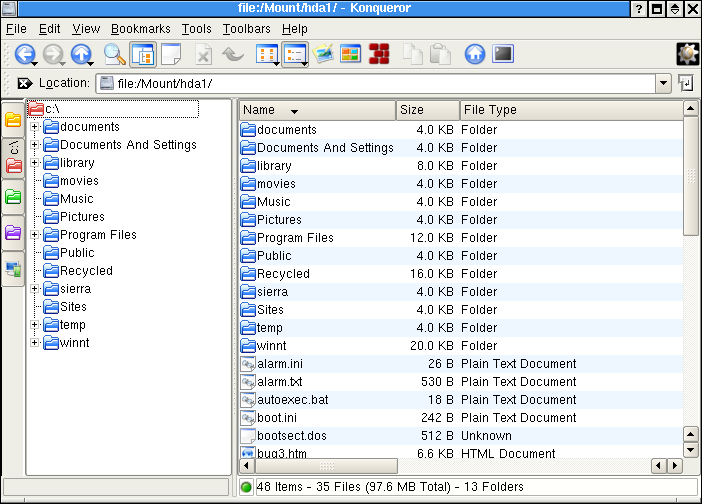Select the c:\ red folder sidebar tab
The height and width of the screenshot is (504, 702).
click(13, 158)
